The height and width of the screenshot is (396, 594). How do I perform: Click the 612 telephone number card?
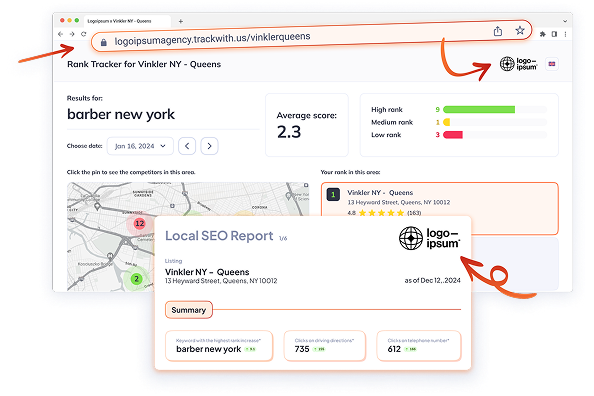pos(419,346)
